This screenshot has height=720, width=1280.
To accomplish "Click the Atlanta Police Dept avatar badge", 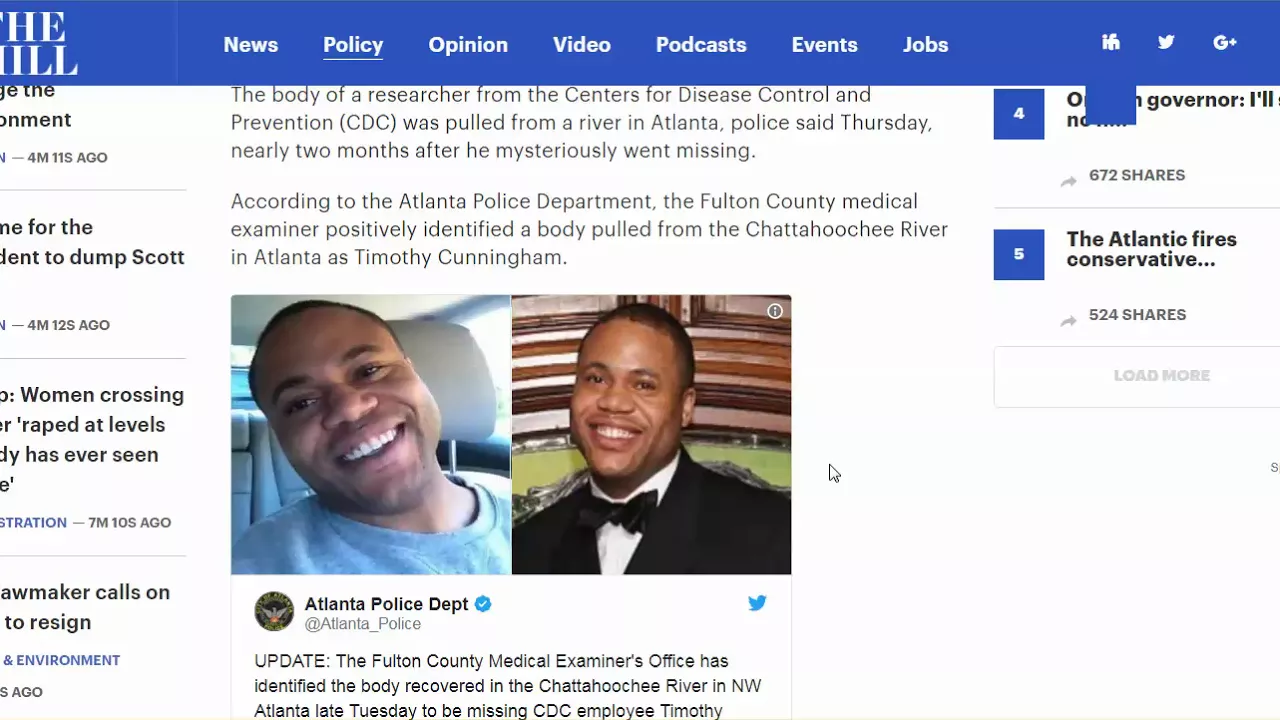I will point(274,611).
